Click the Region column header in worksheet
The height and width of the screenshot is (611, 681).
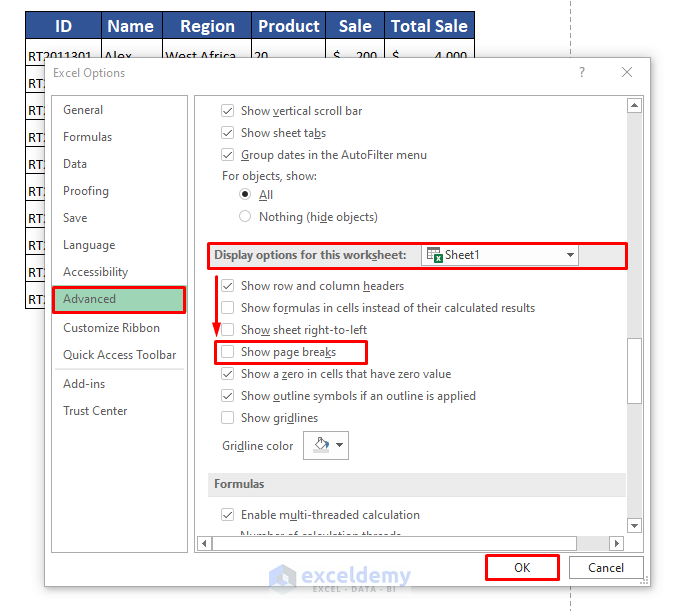click(207, 26)
